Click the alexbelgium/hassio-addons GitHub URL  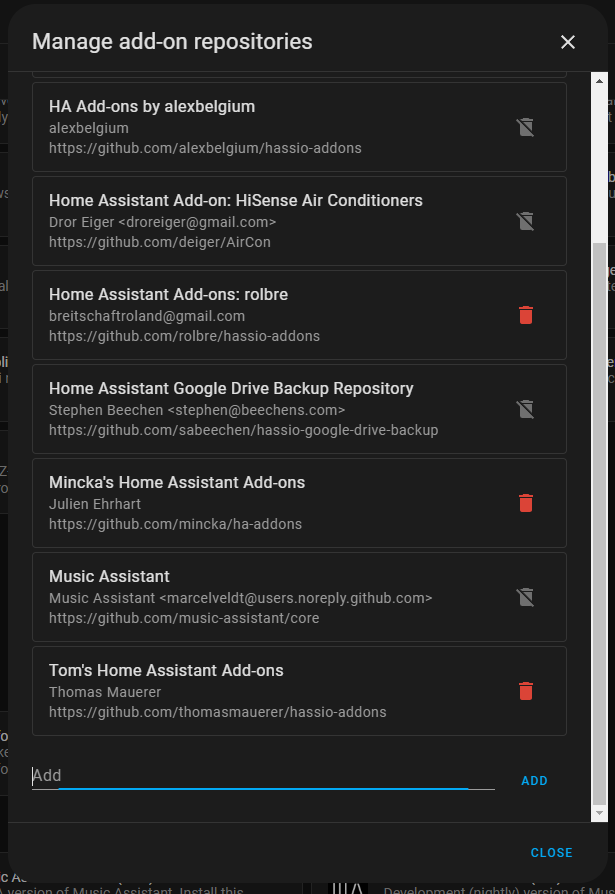pos(205,148)
